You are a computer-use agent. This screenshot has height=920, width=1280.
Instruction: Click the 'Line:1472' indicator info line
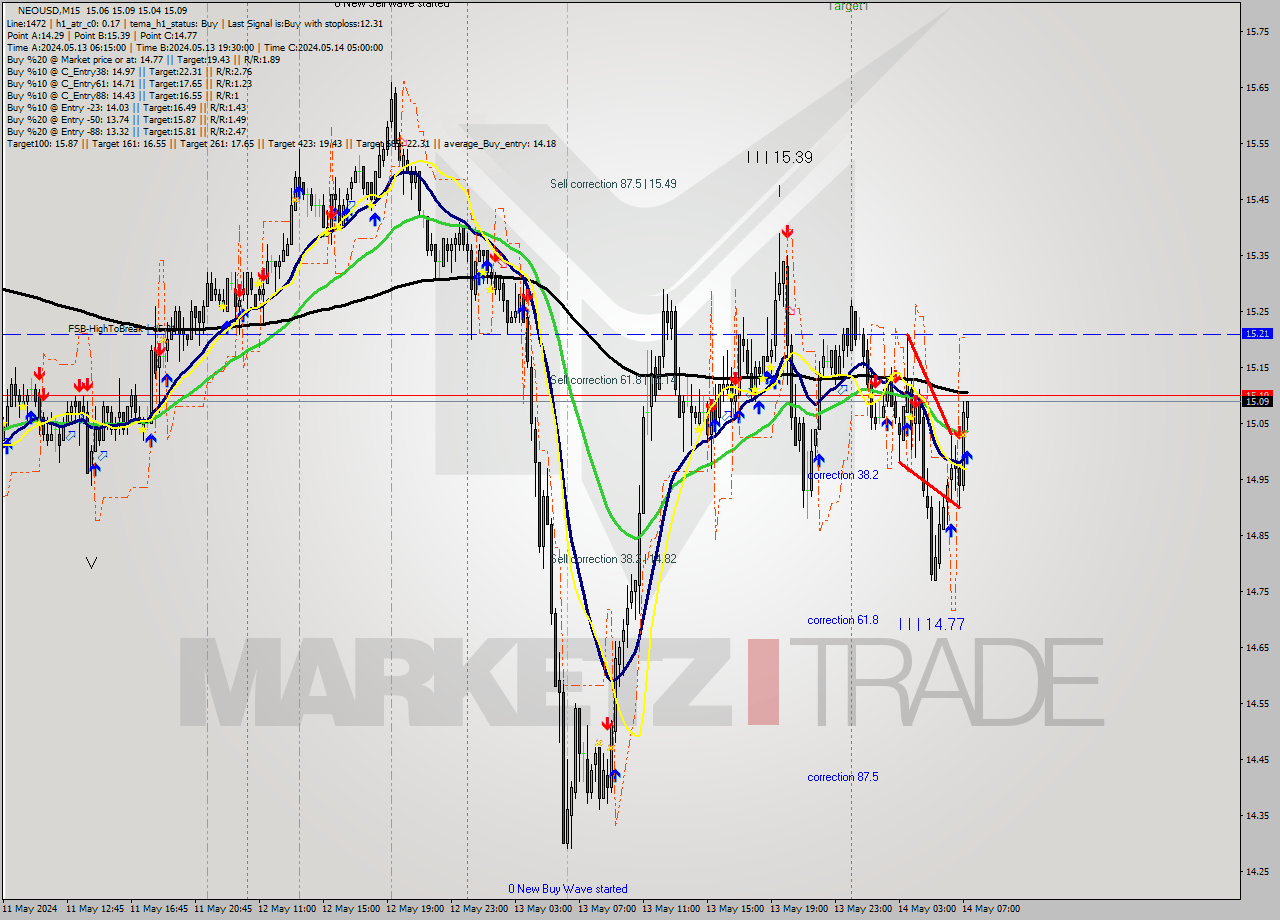pos(194,23)
